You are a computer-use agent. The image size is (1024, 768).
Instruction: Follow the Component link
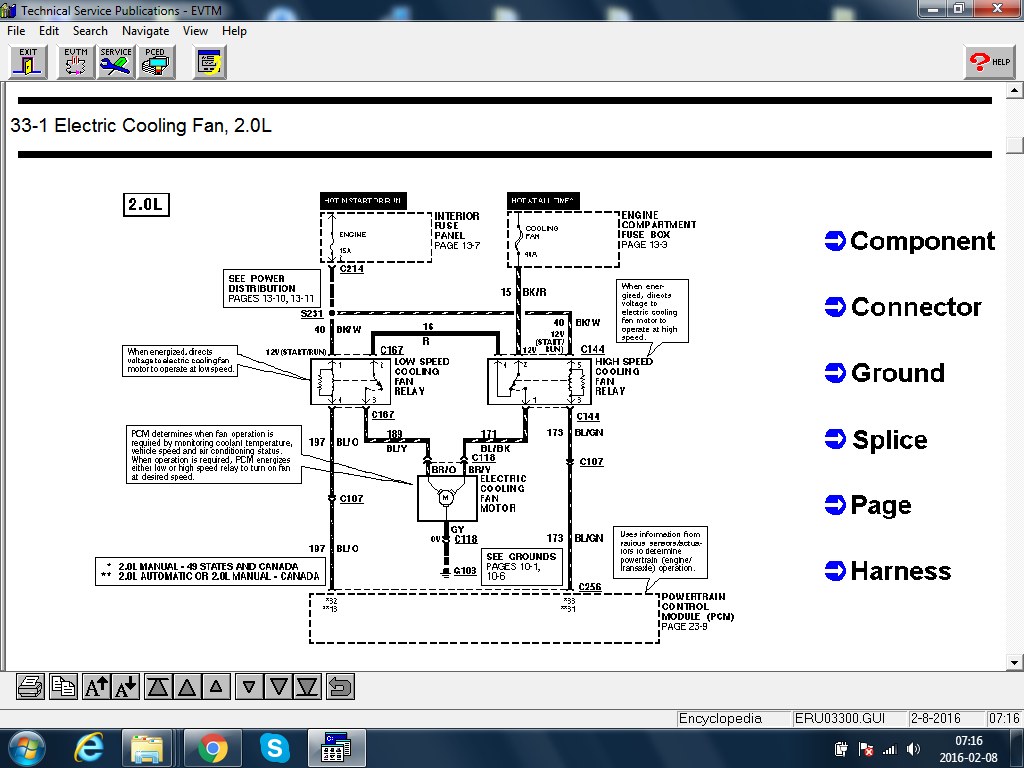(910, 241)
